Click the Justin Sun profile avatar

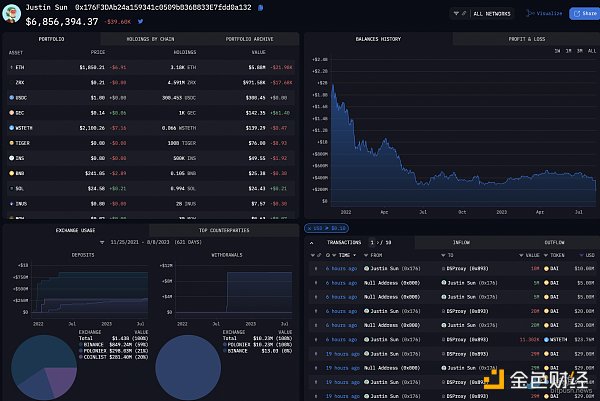click(12, 12)
